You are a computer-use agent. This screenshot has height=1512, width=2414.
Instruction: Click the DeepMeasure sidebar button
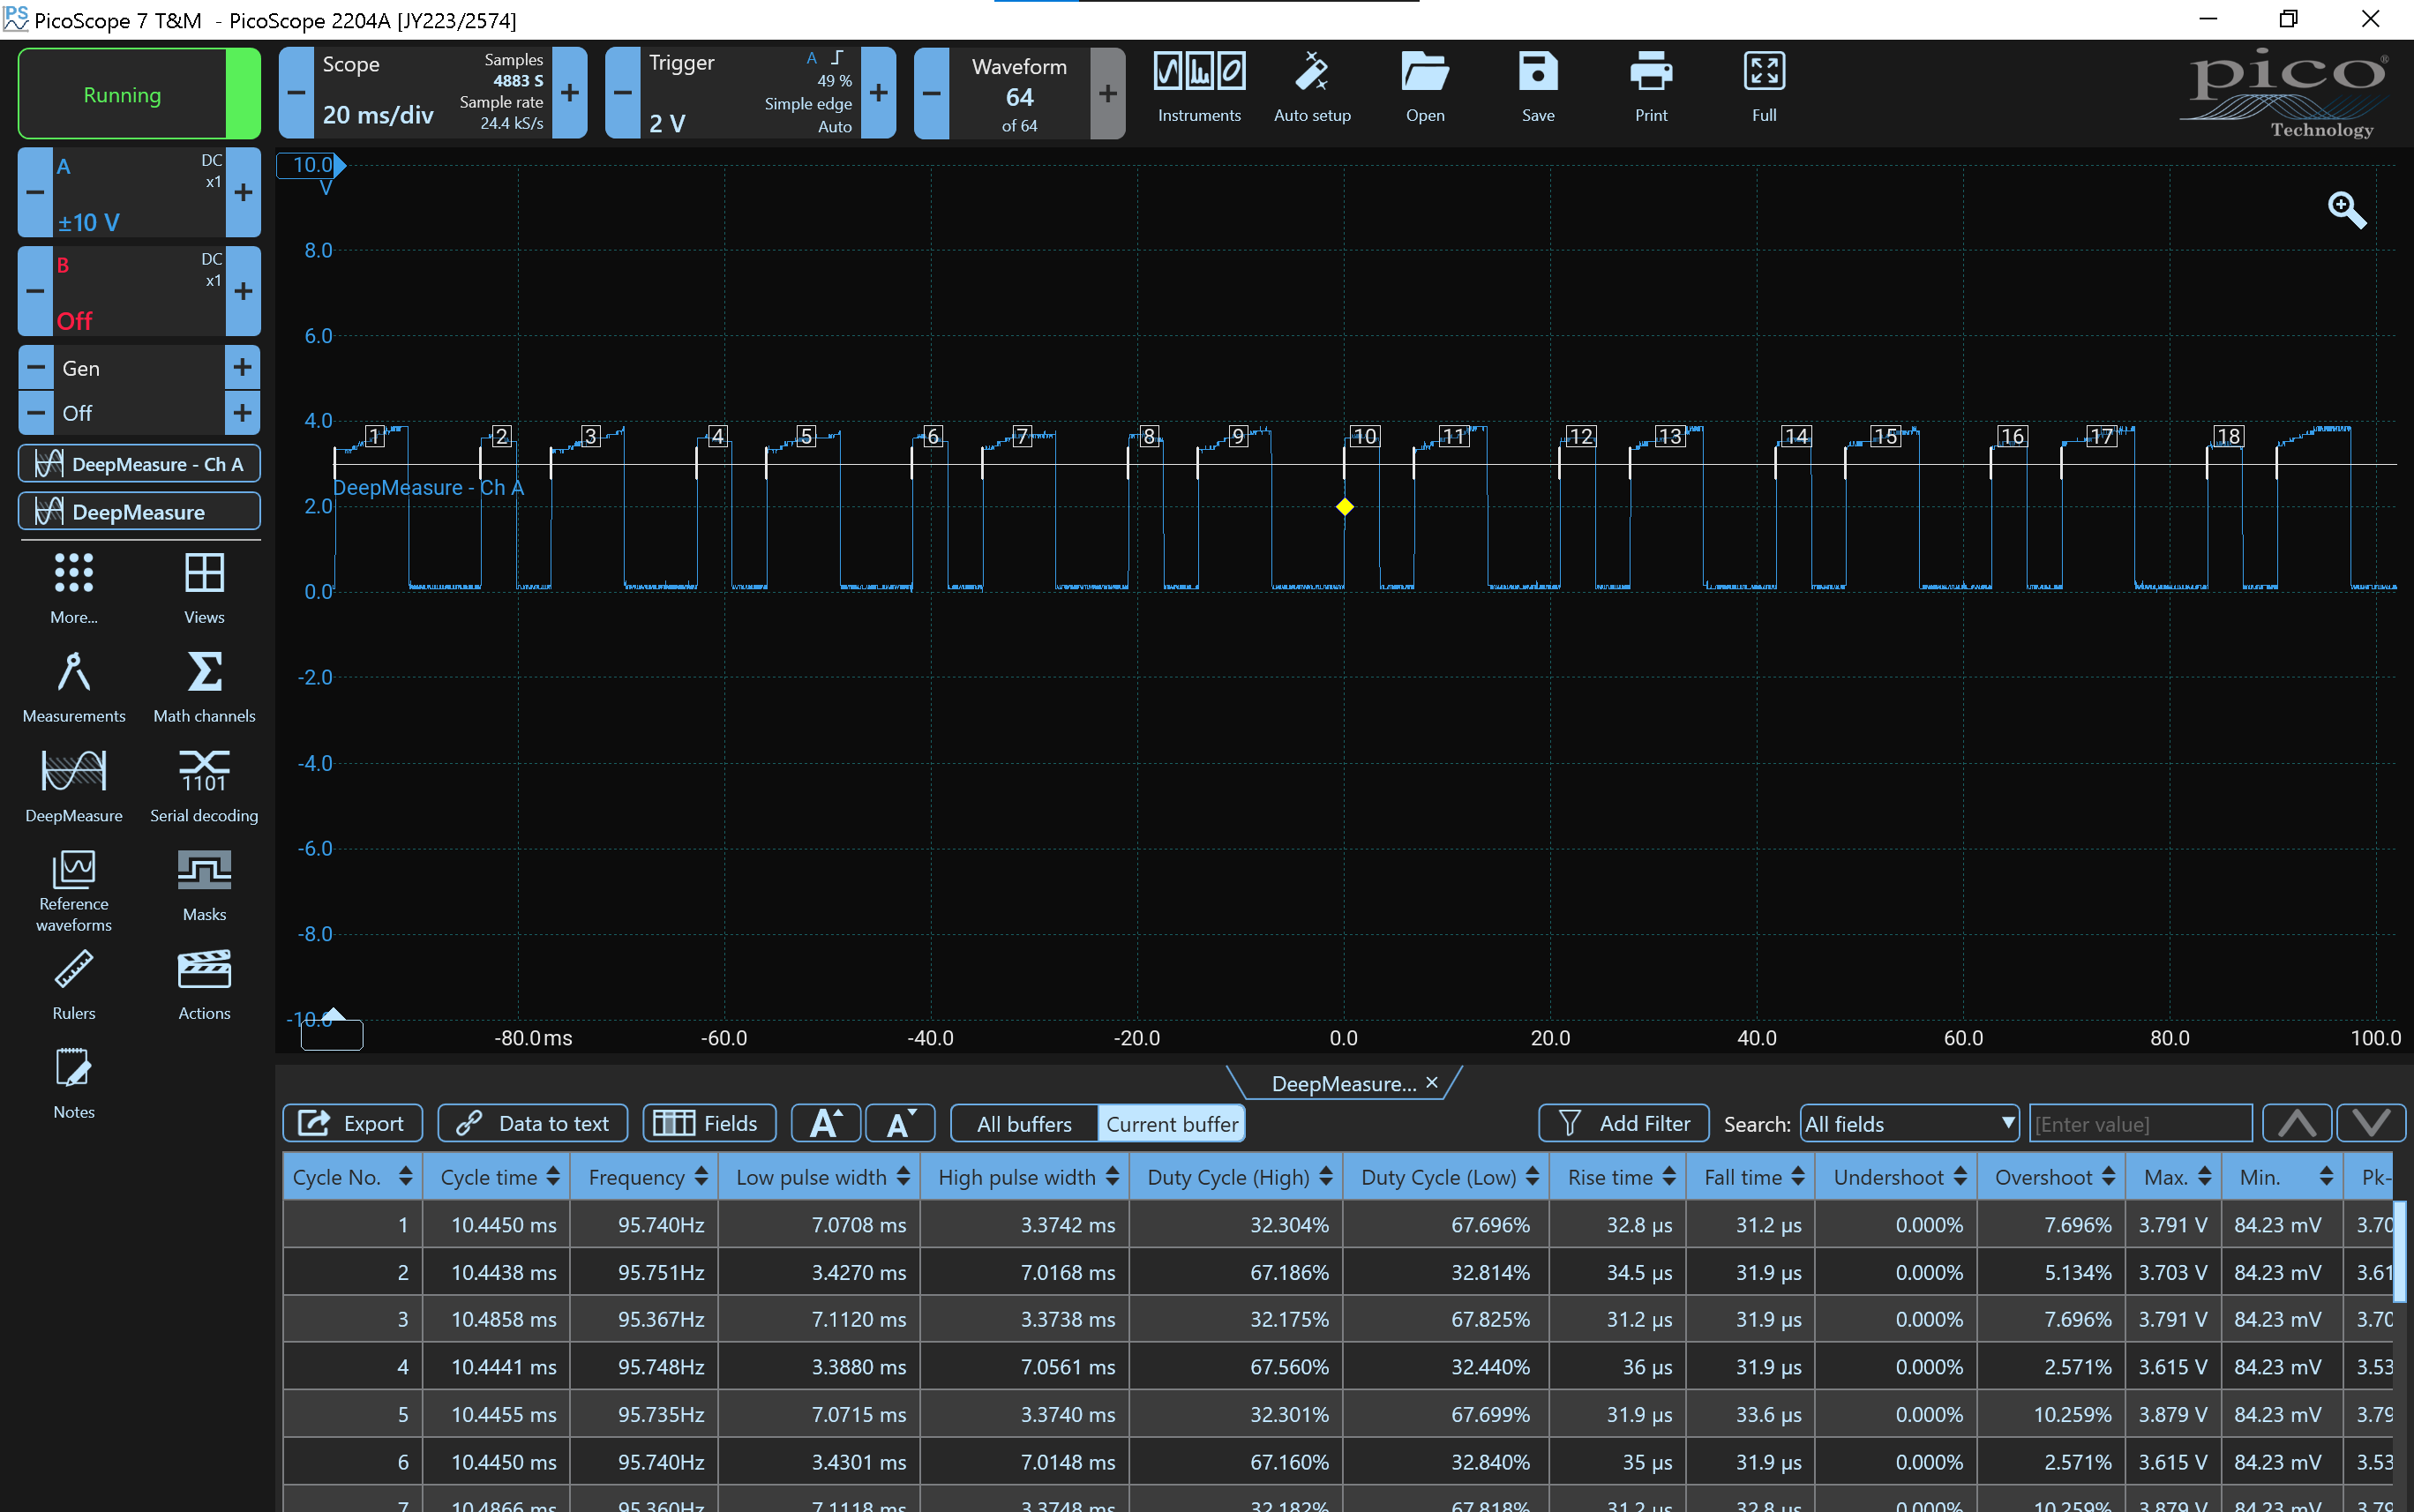tap(139, 512)
